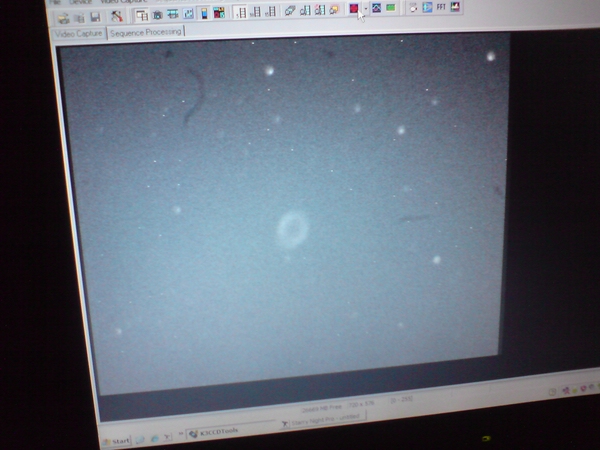Click the camera snapshot toolbar icon
600x450 pixels.
[157, 15]
